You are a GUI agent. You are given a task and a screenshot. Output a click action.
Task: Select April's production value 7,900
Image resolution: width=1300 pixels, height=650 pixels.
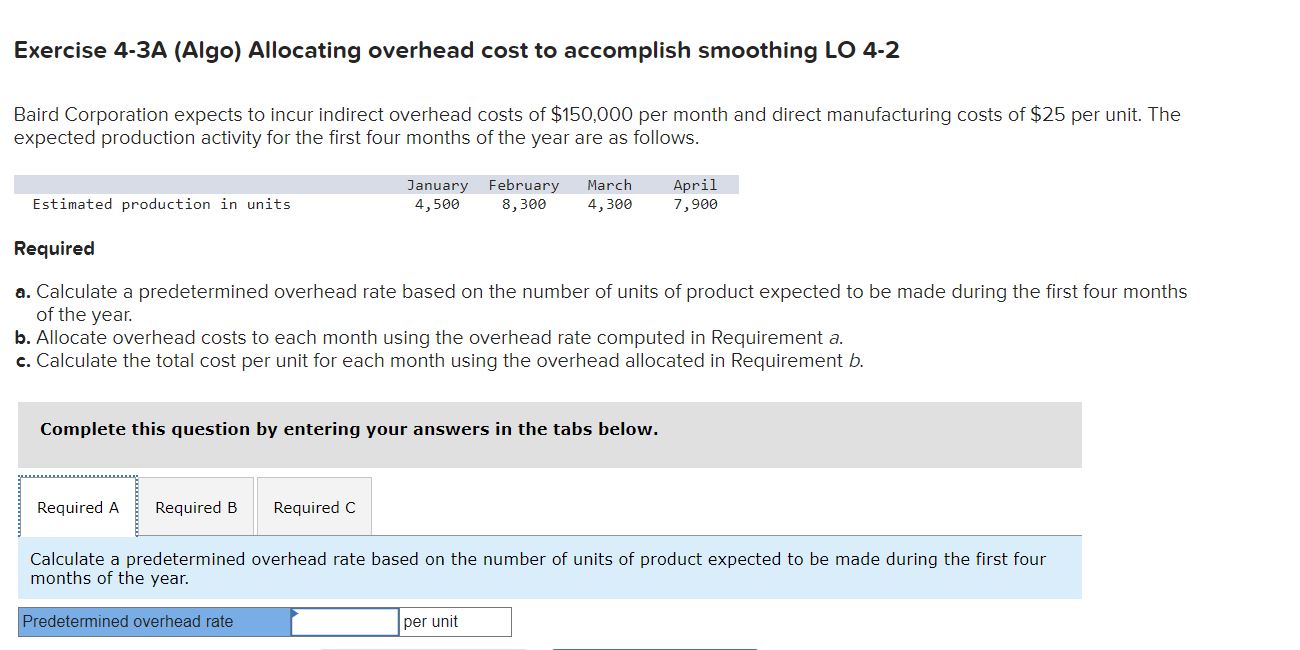pos(695,203)
